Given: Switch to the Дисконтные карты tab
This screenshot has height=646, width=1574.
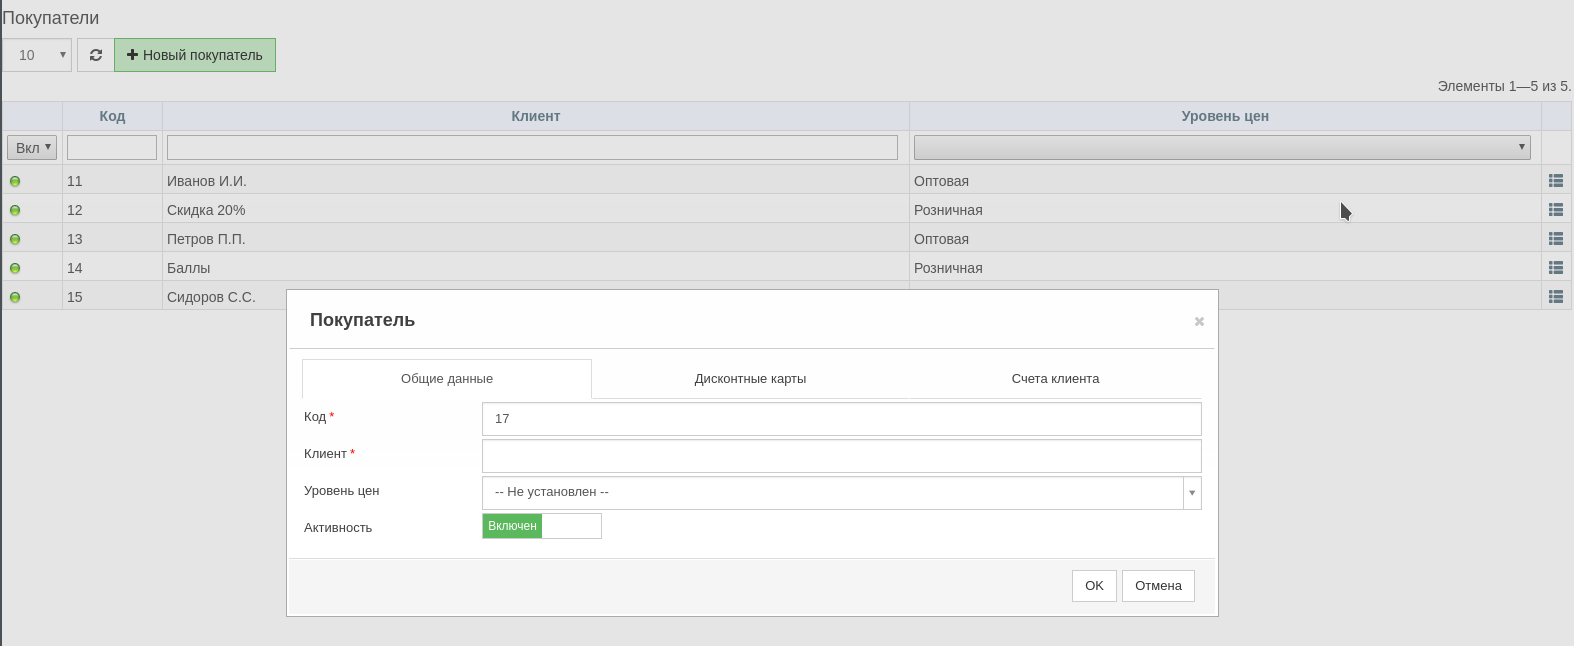Looking at the screenshot, I should click(750, 379).
